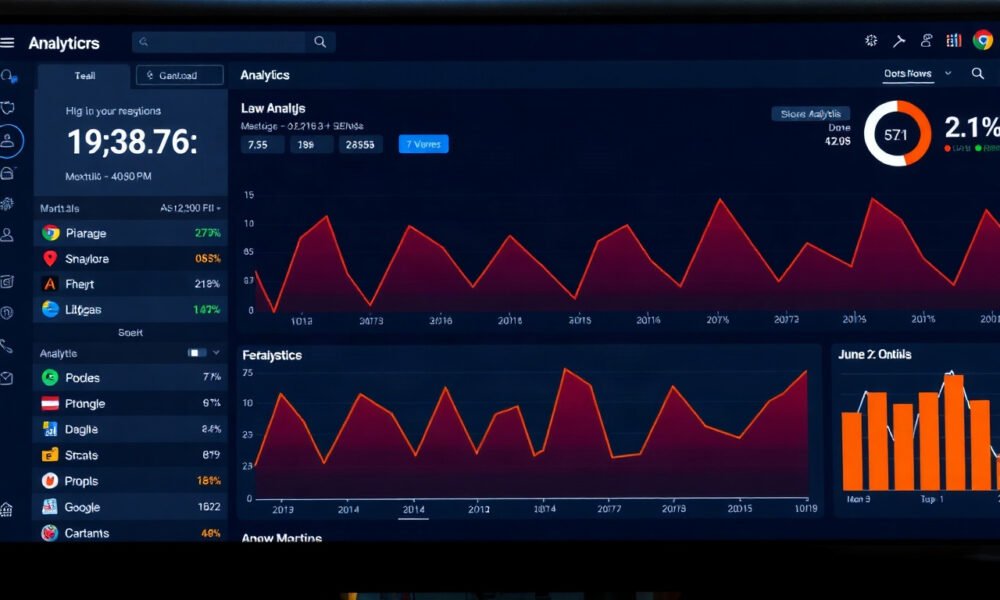Select the Dots Nows tab
The height and width of the screenshot is (600, 1000).
click(x=908, y=74)
